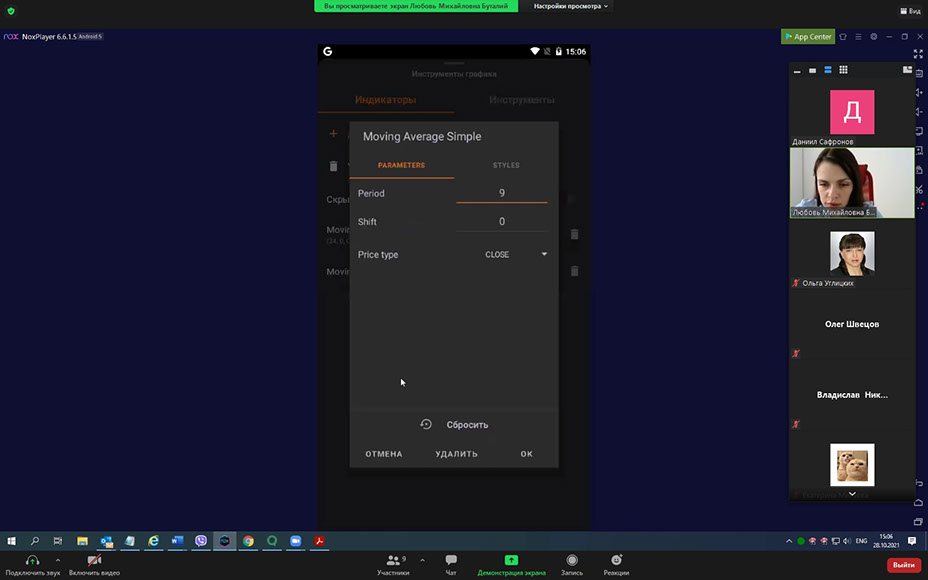The width and height of the screenshot is (928, 580).
Task: Click the Участники participants icon
Action: 393,561
